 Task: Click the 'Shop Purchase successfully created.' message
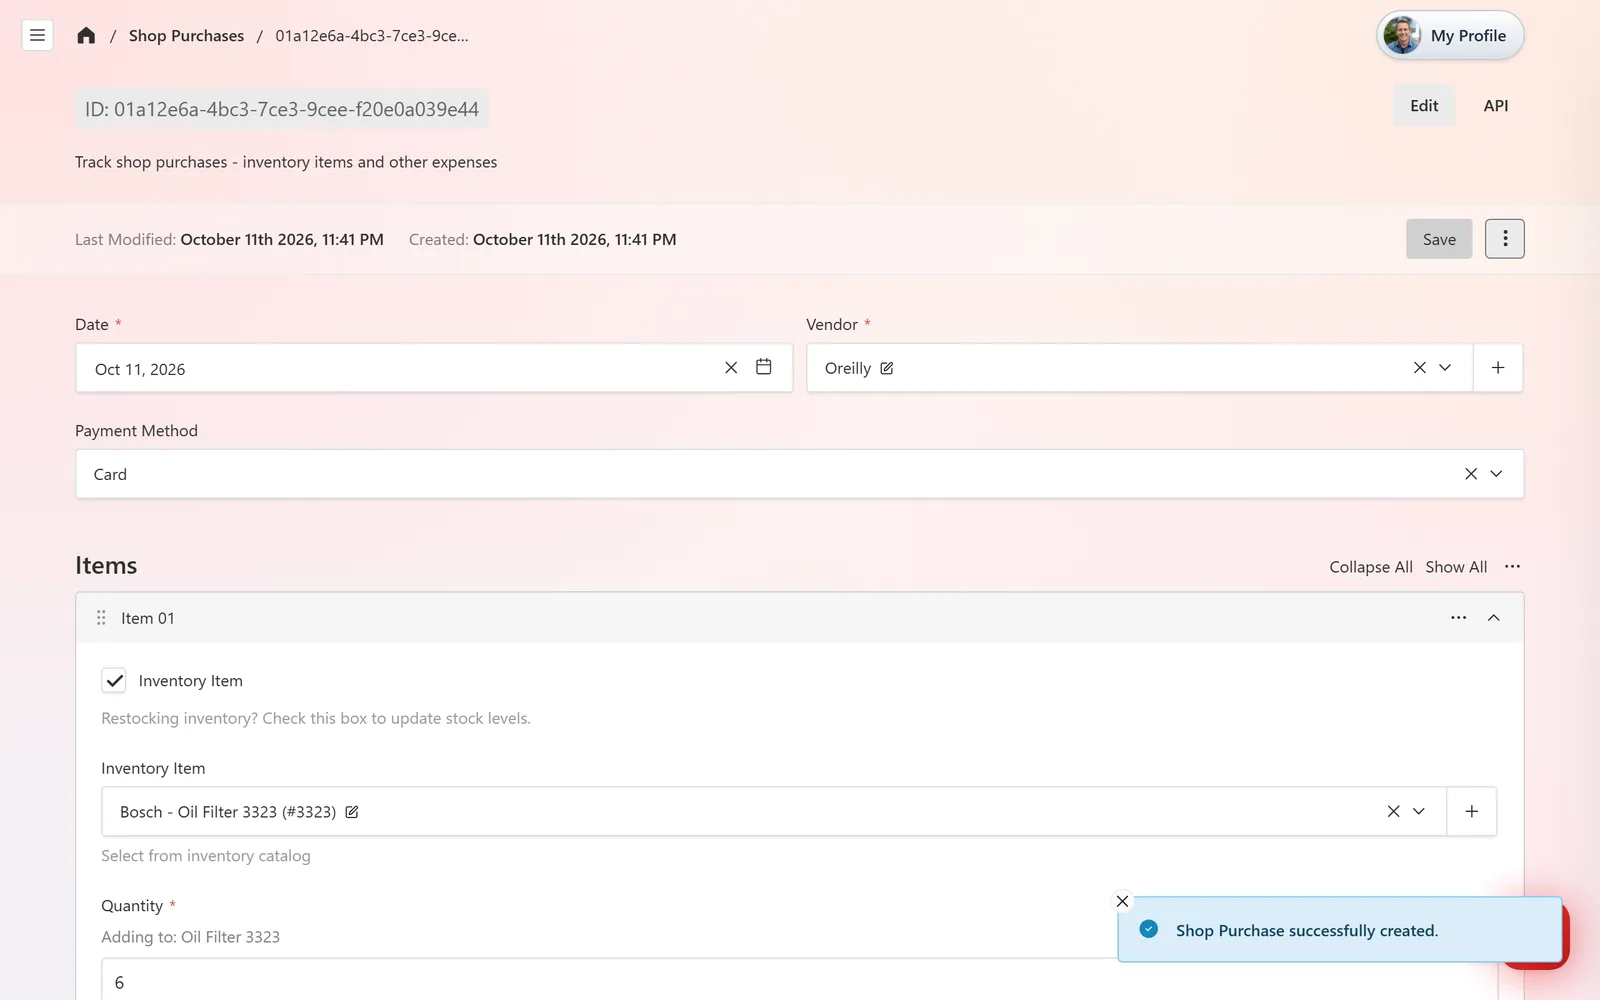[1307, 930]
